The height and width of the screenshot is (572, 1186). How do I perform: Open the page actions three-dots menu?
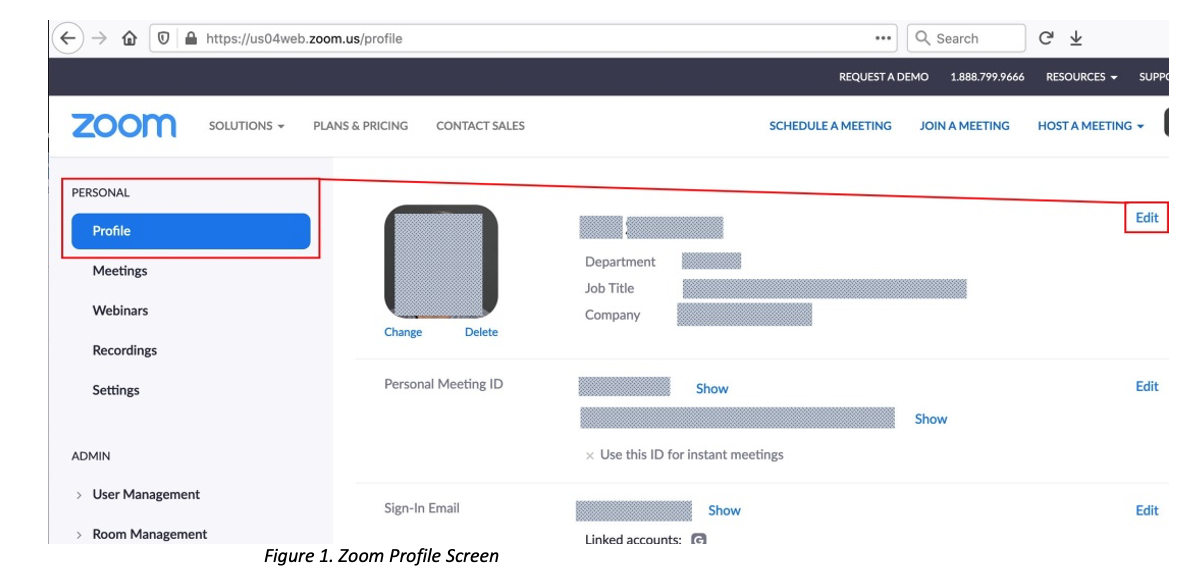pyautogui.click(x=883, y=39)
